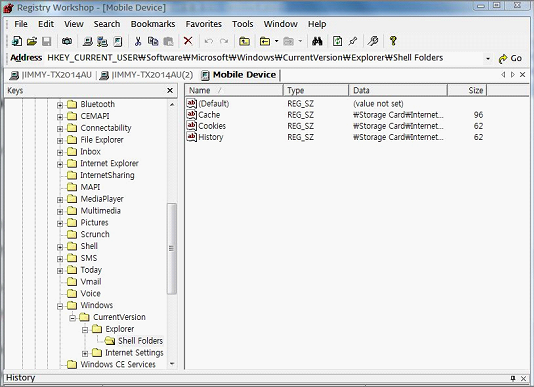Sort values by Name column header
Viewport: 534px width, 387px height.
tap(234, 90)
